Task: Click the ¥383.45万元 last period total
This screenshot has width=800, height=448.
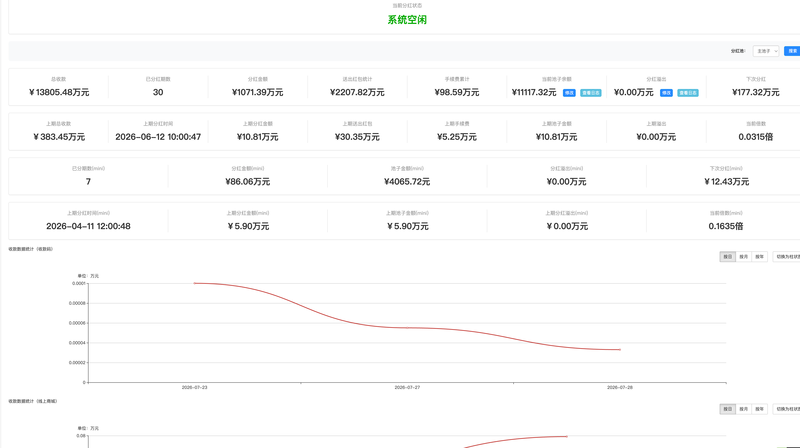Action: (x=59, y=137)
